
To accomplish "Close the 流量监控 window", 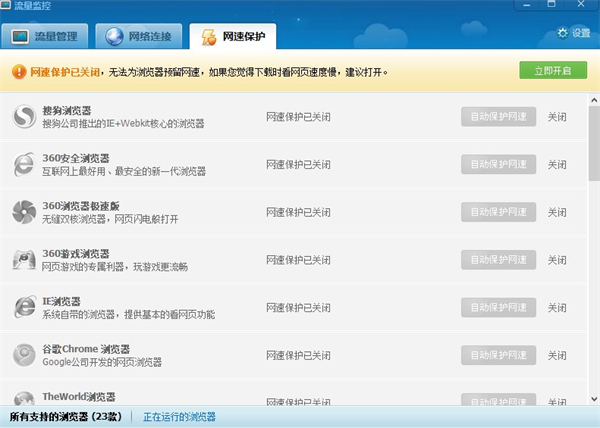I will 581,4.
